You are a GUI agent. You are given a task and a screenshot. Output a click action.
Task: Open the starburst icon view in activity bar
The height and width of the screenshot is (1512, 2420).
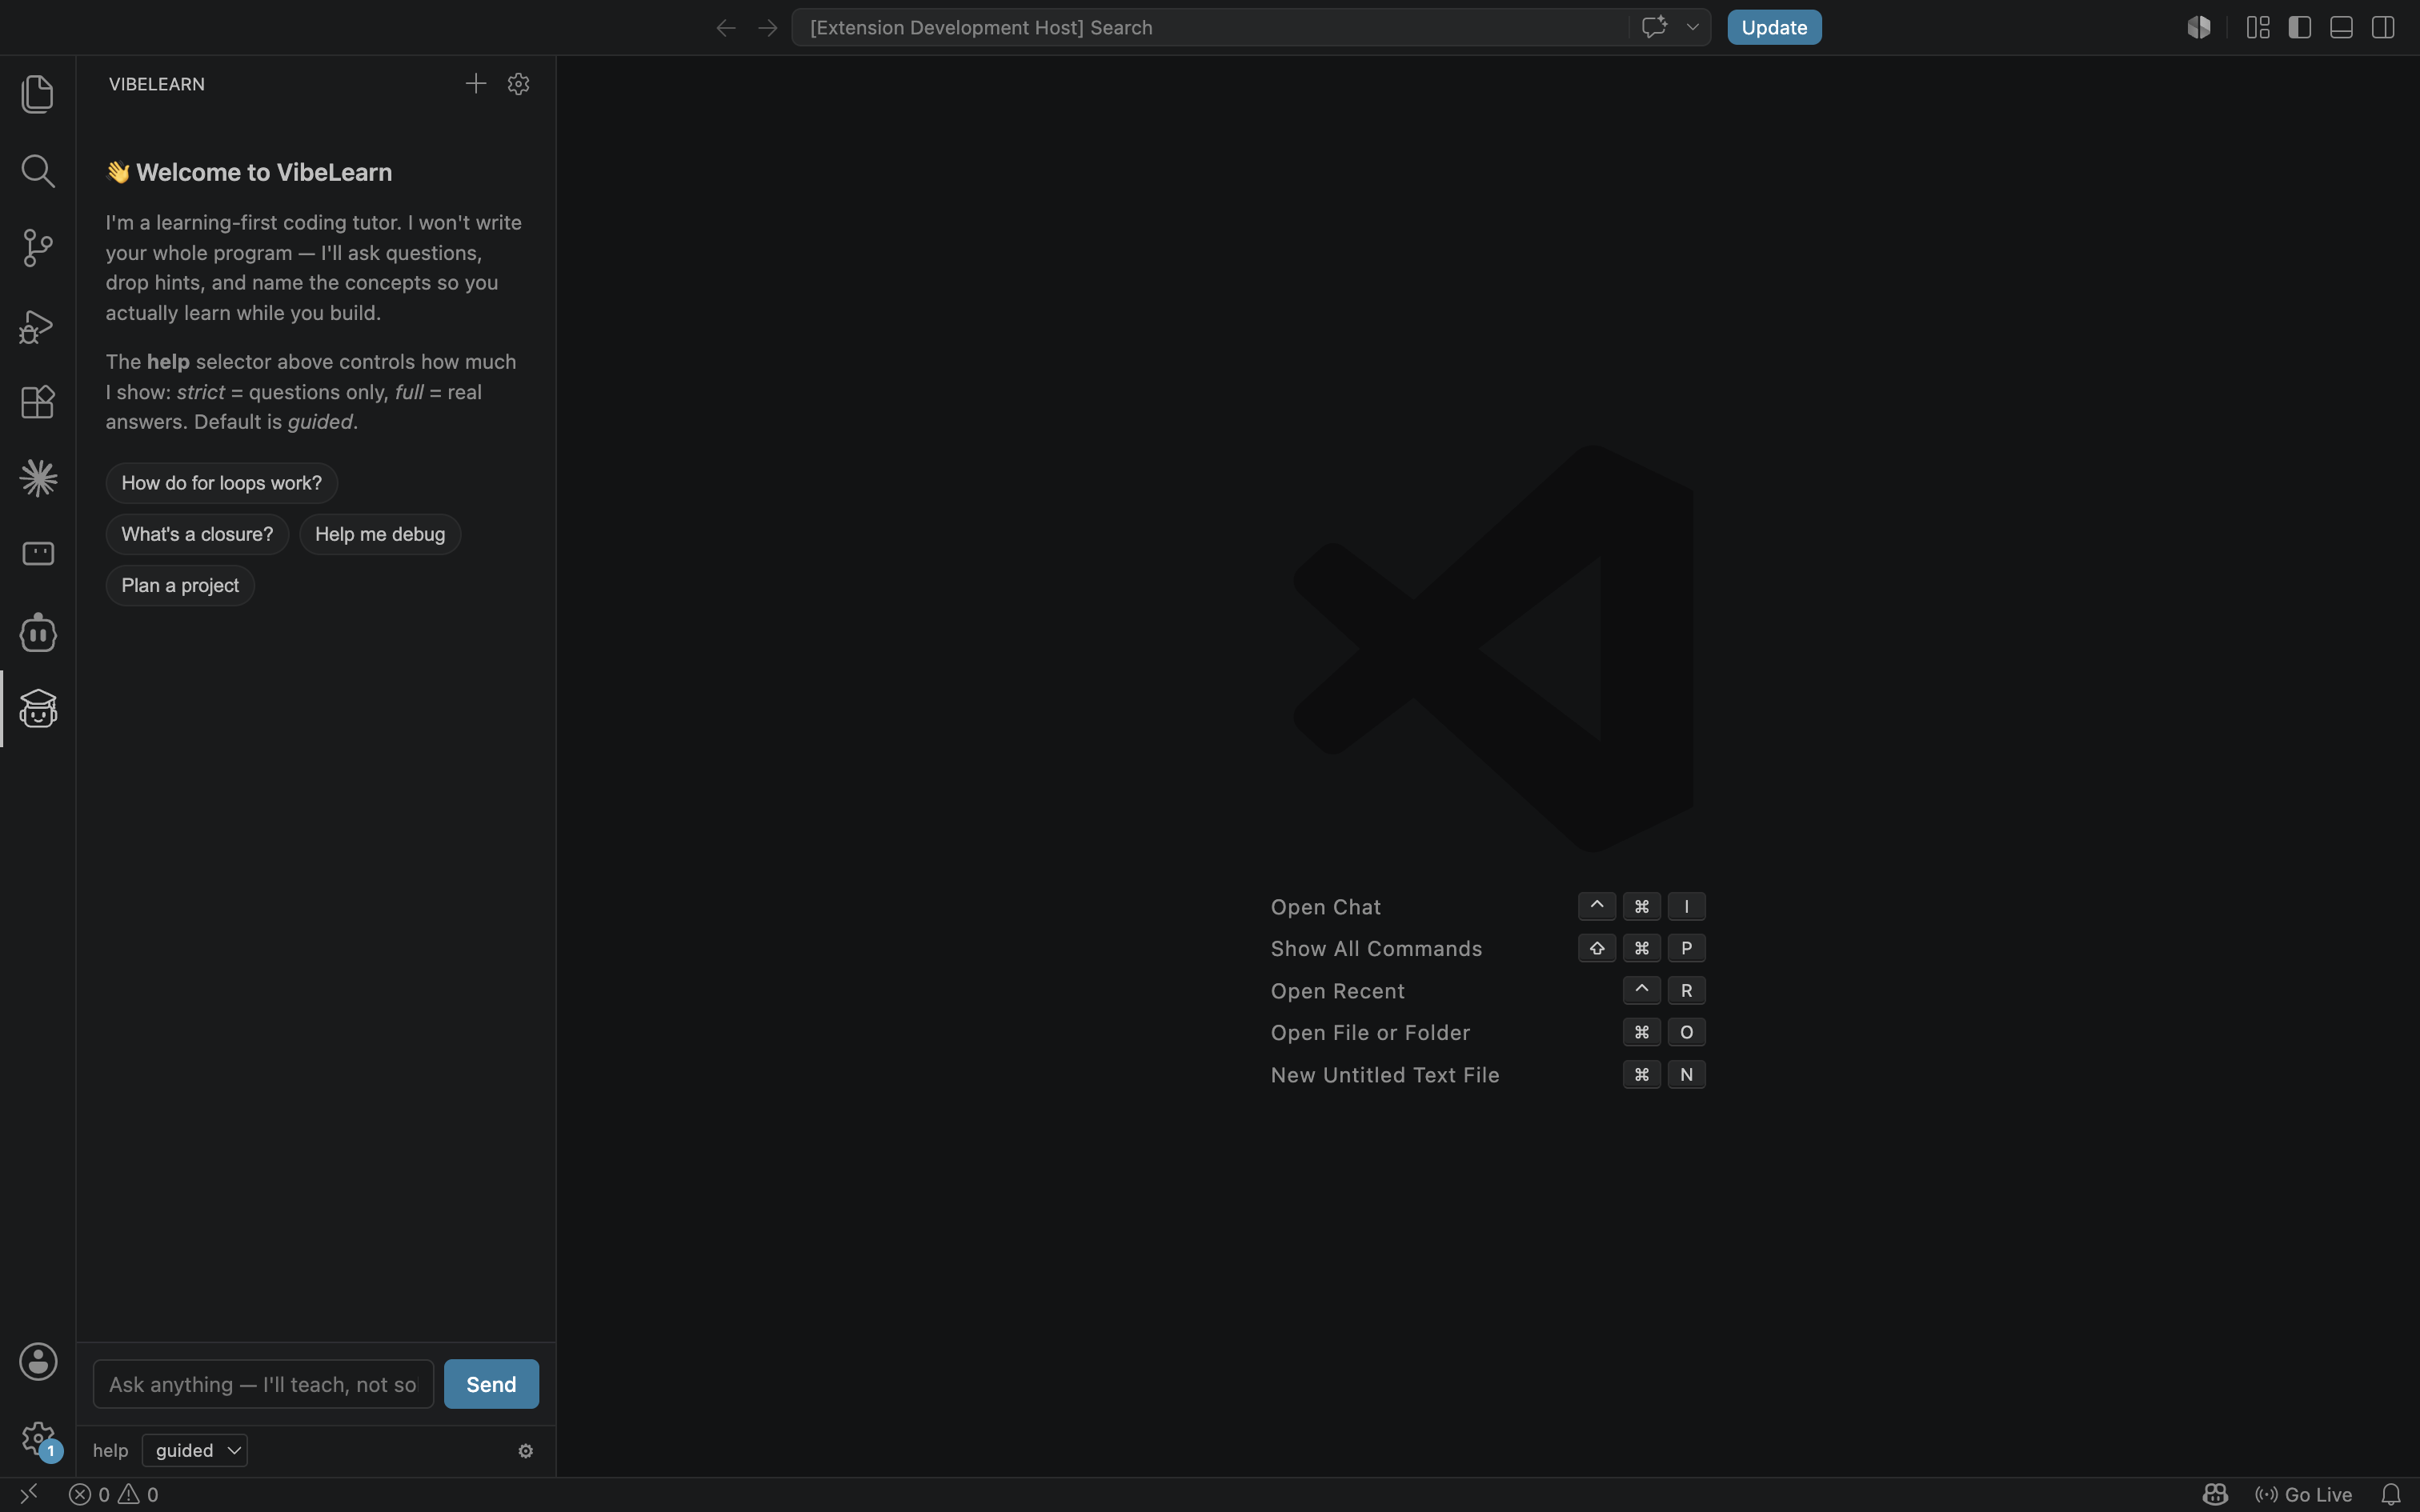[x=38, y=478]
